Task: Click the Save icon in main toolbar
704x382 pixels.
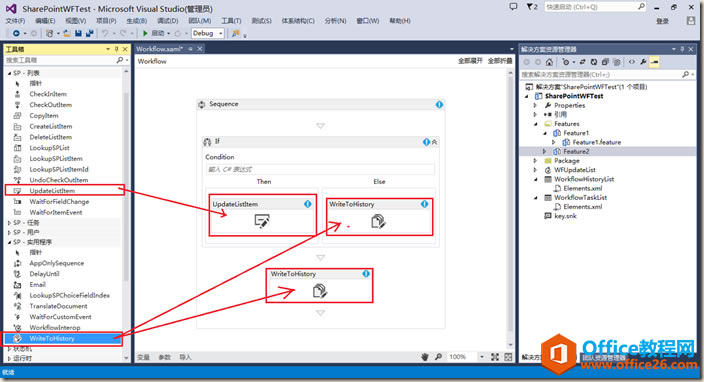Action: (79, 33)
